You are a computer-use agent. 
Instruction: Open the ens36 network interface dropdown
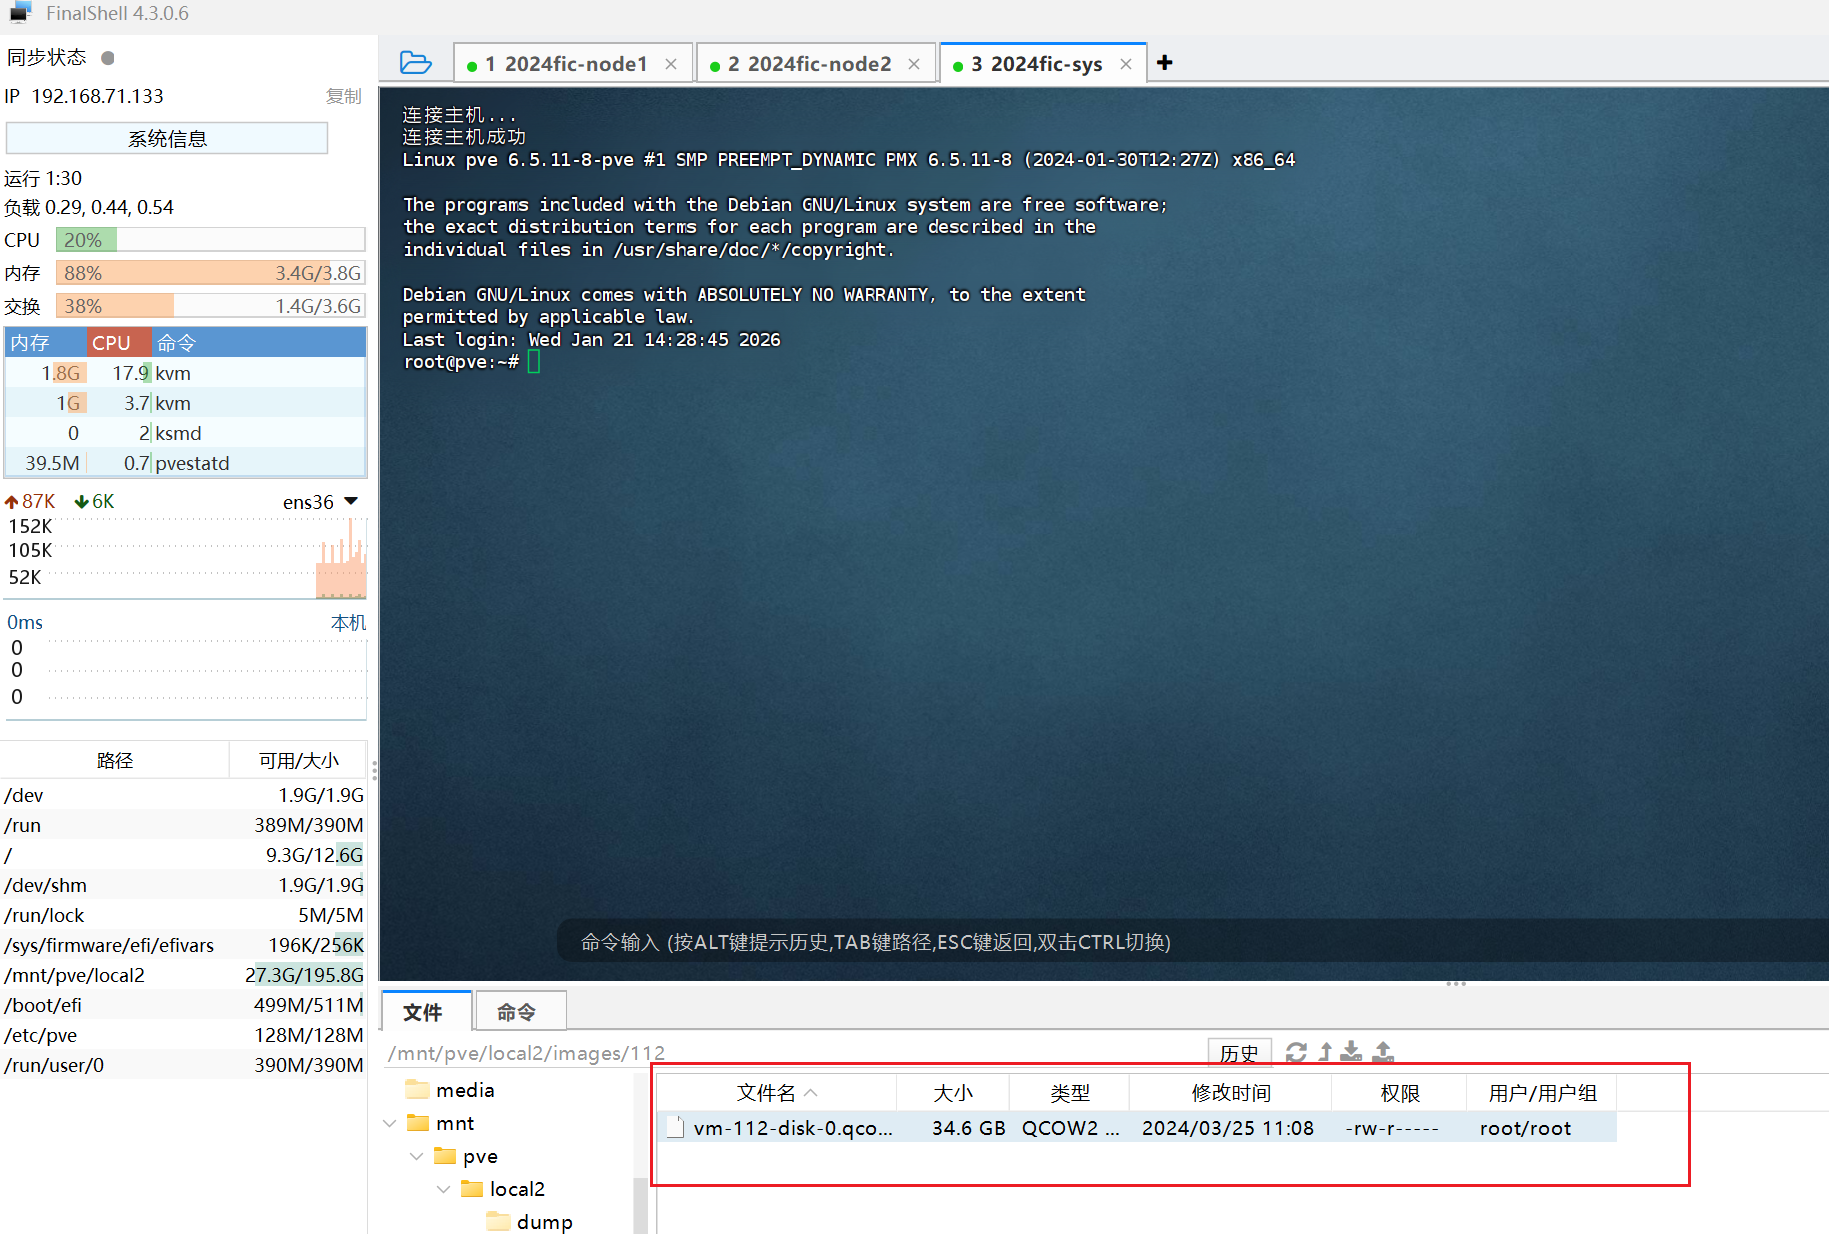point(351,501)
